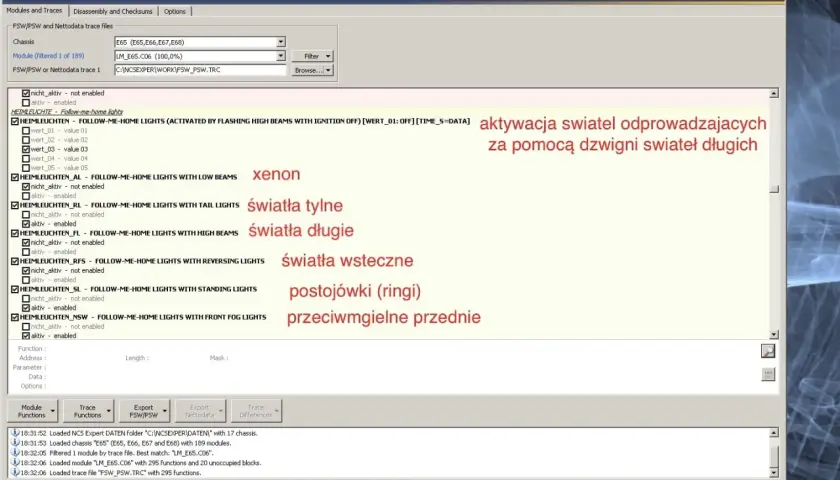The height and width of the screenshot is (480, 840).
Task: Toggle HEIMLEUCHTEN_RFS reversing lights checkbox
Action: [15, 261]
